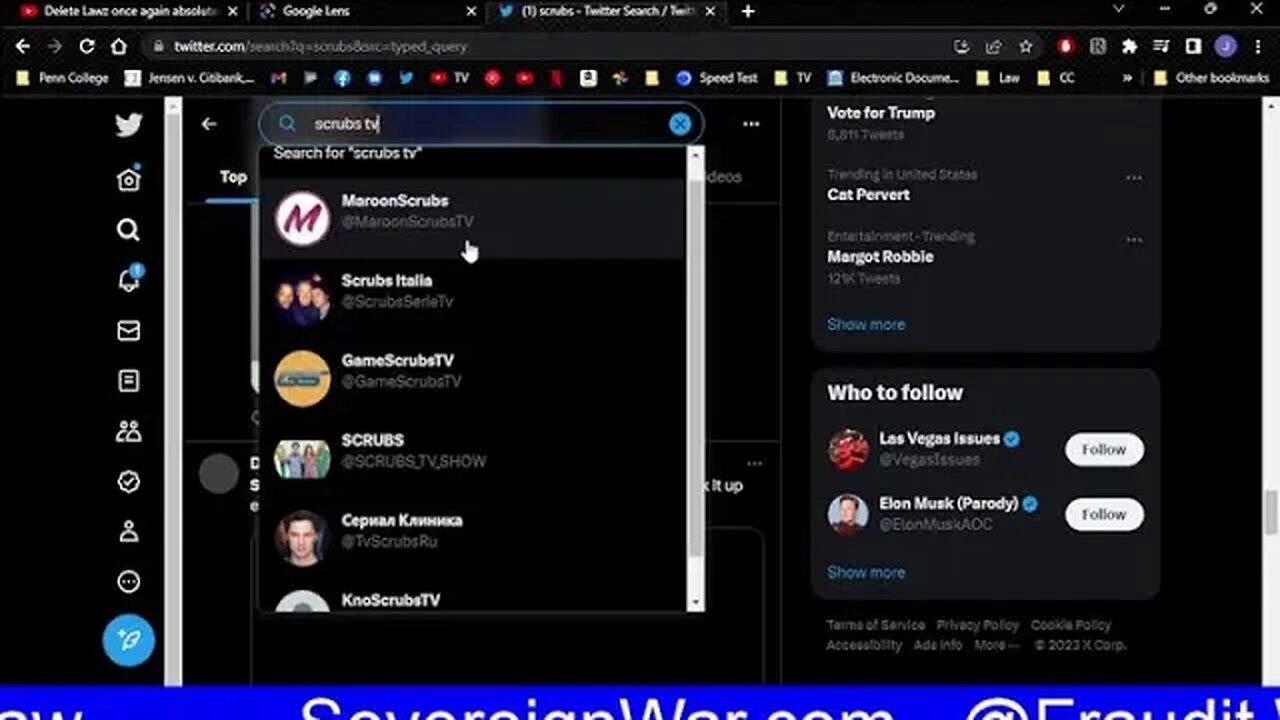The width and height of the screenshot is (1280, 720).
Task: Click GameScrubsTV profile avatar
Action: click(302, 379)
